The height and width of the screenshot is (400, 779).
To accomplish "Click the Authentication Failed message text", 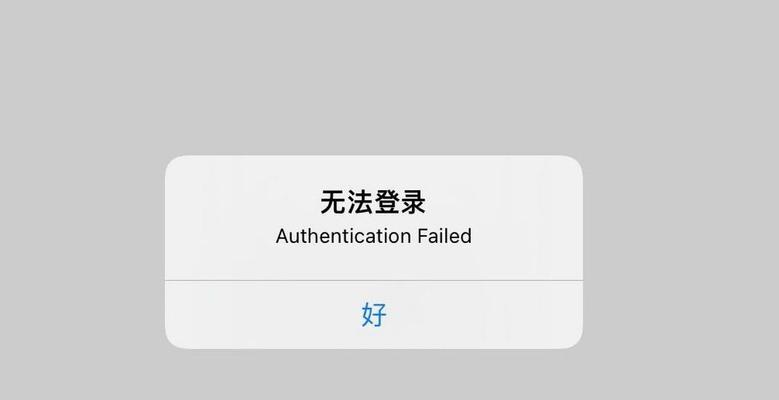I will point(374,236).
